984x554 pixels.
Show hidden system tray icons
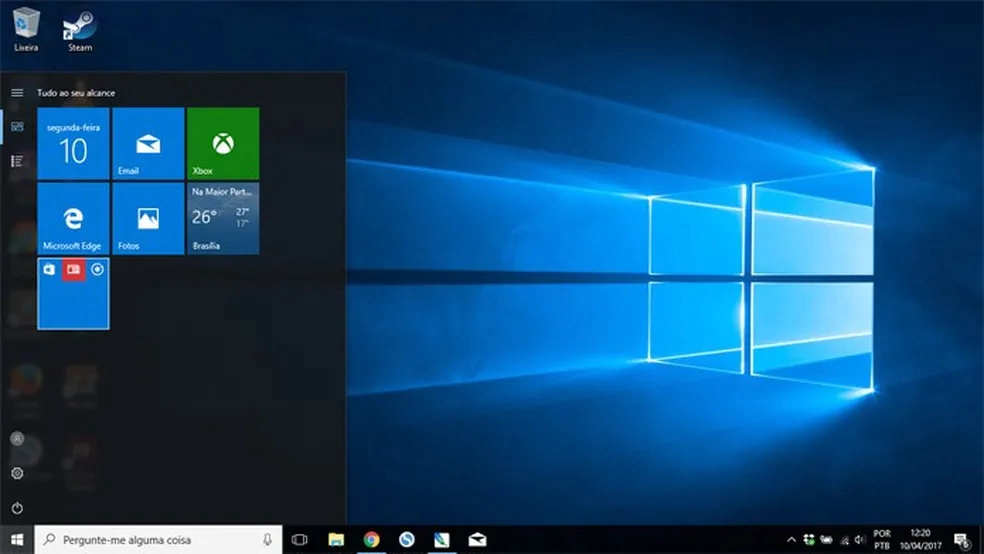(792, 540)
